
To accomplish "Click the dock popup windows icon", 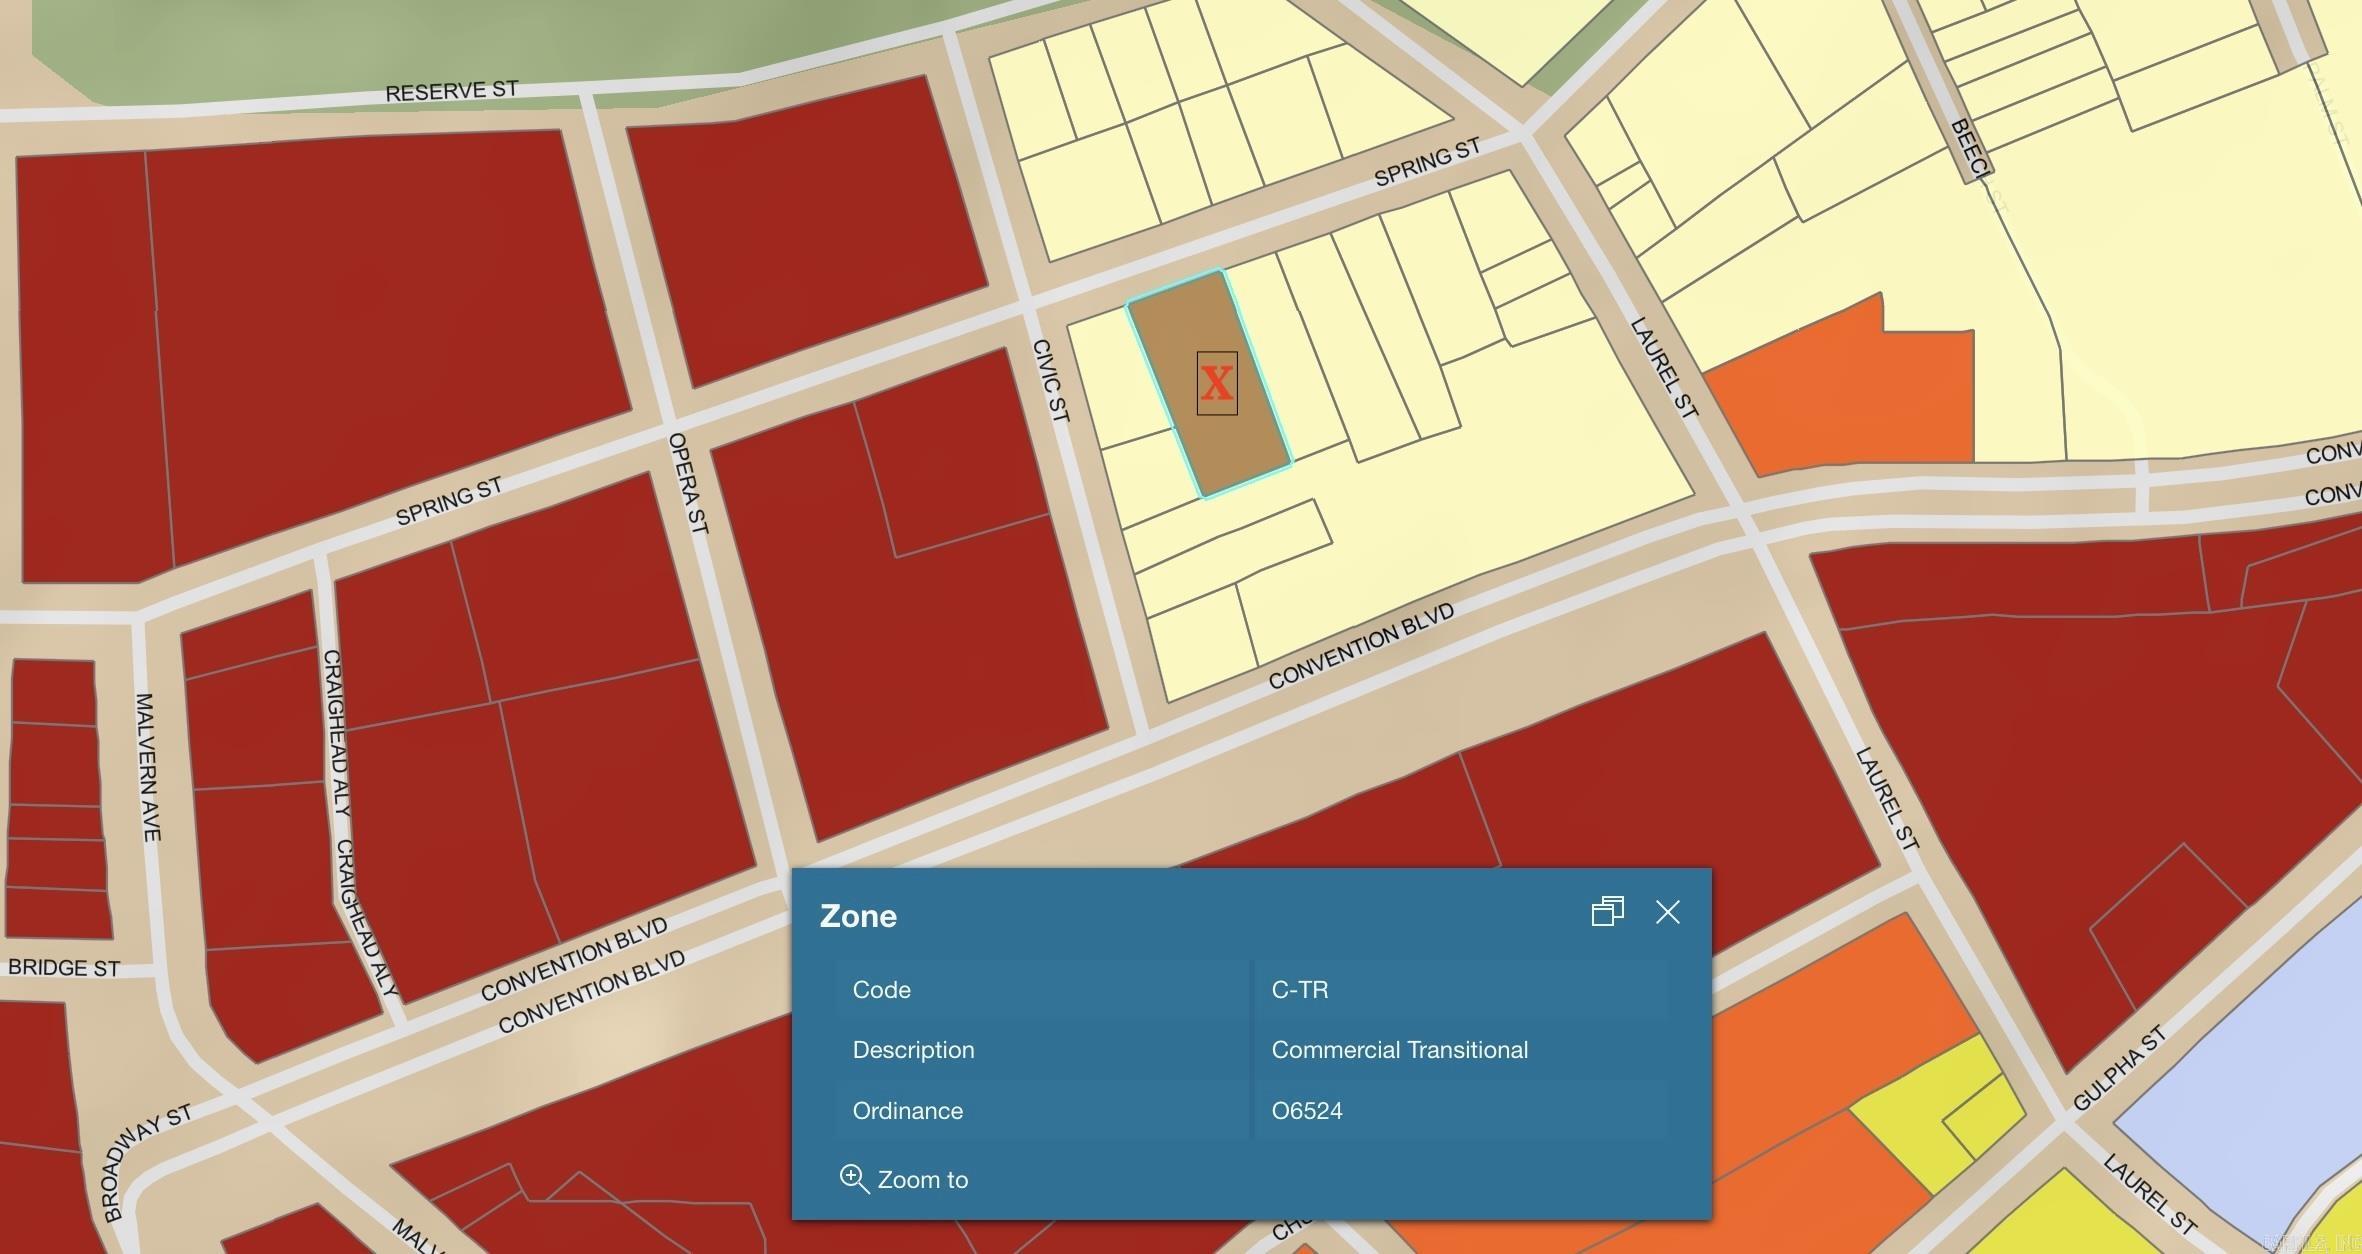I will 1607,911.
